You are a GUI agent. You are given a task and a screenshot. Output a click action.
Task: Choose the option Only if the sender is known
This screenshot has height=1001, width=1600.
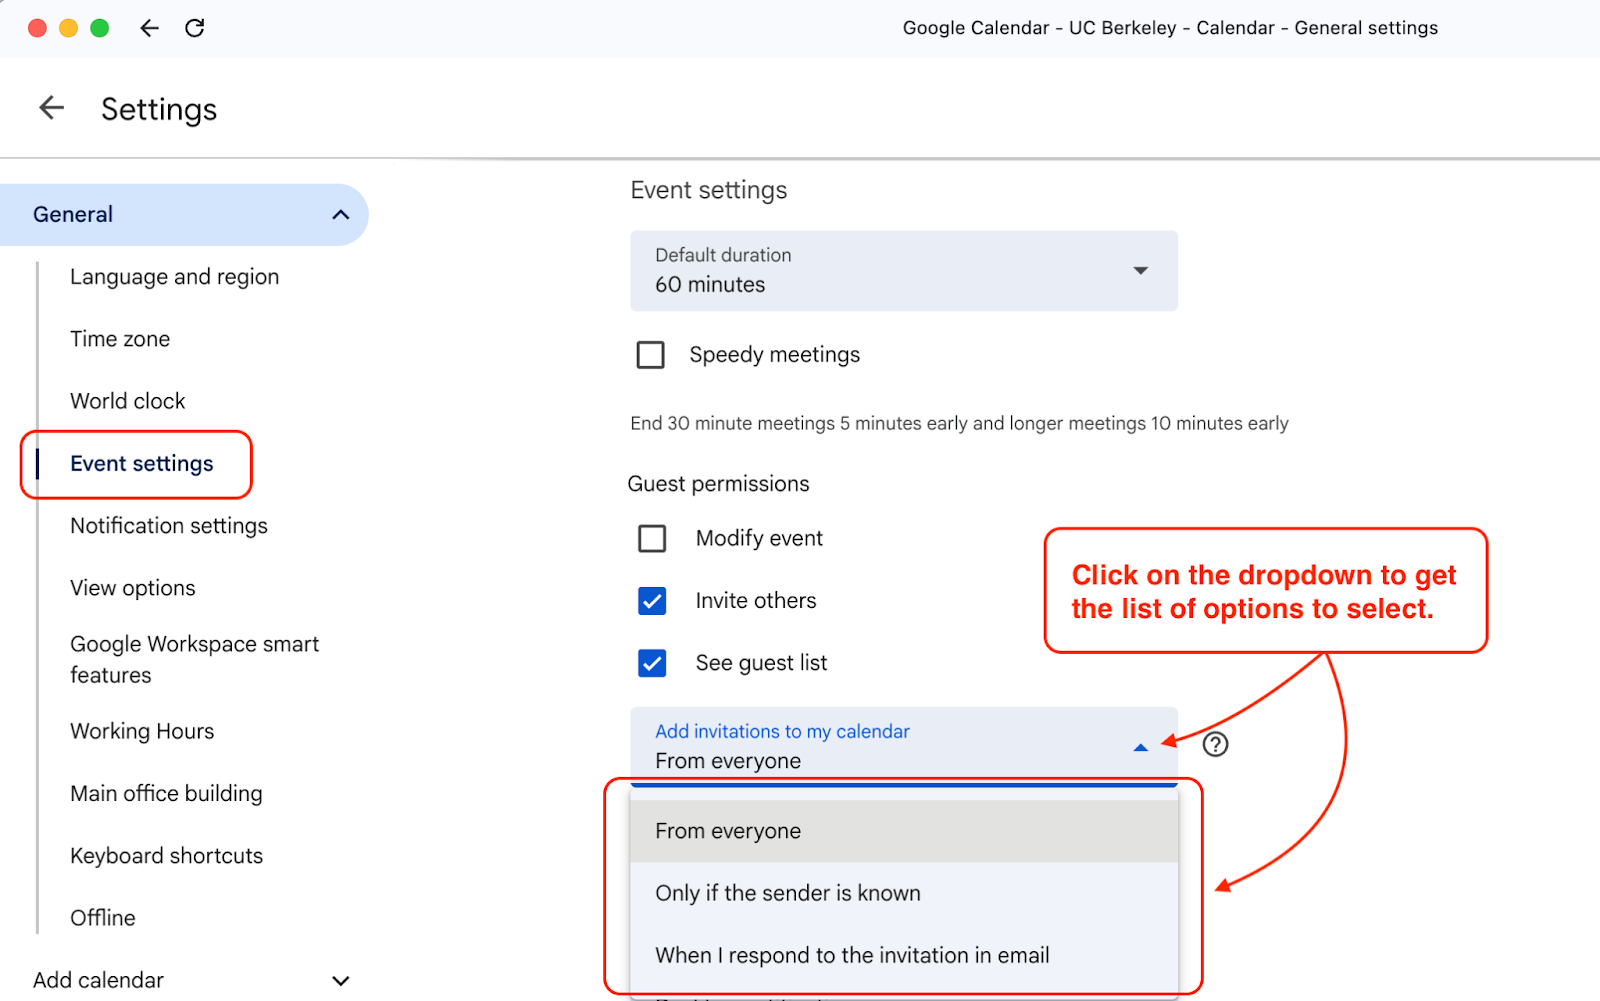coord(788,893)
